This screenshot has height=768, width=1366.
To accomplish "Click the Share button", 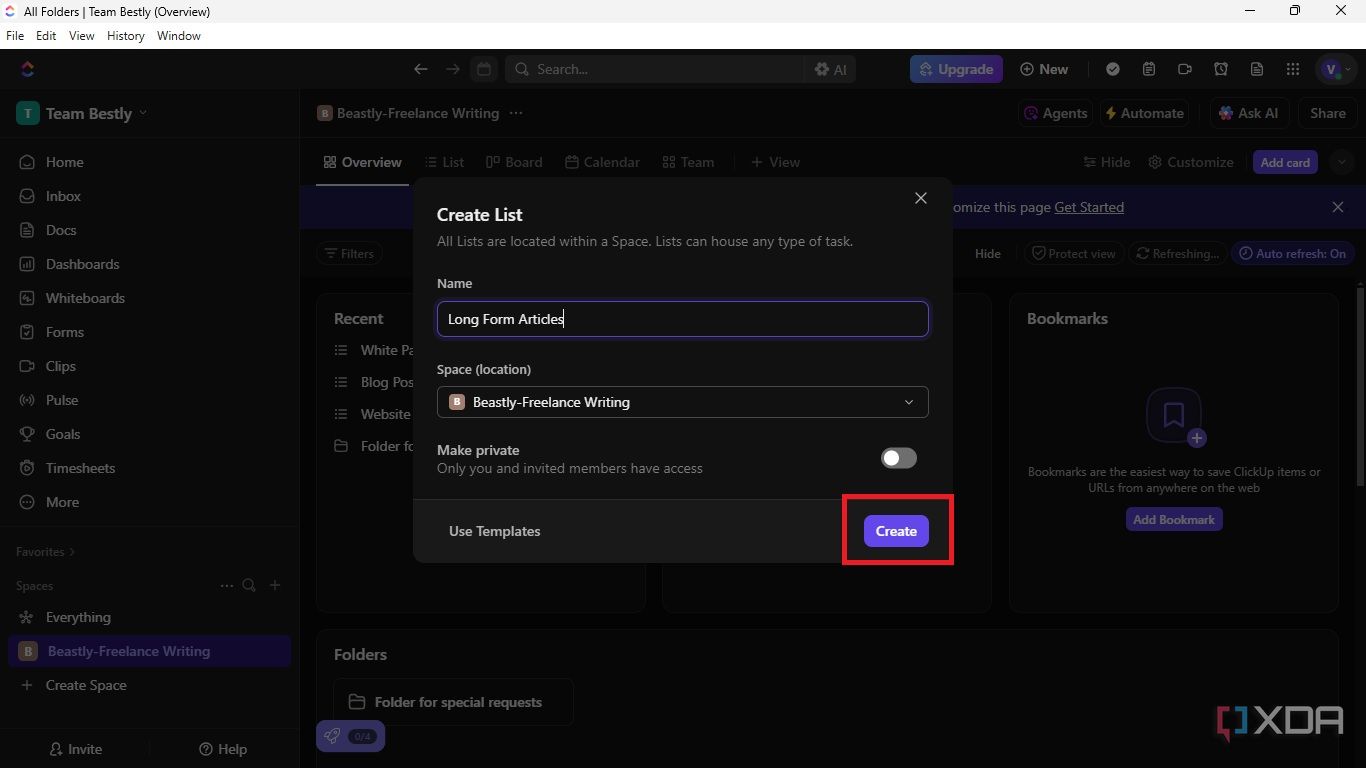I will point(1328,113).
